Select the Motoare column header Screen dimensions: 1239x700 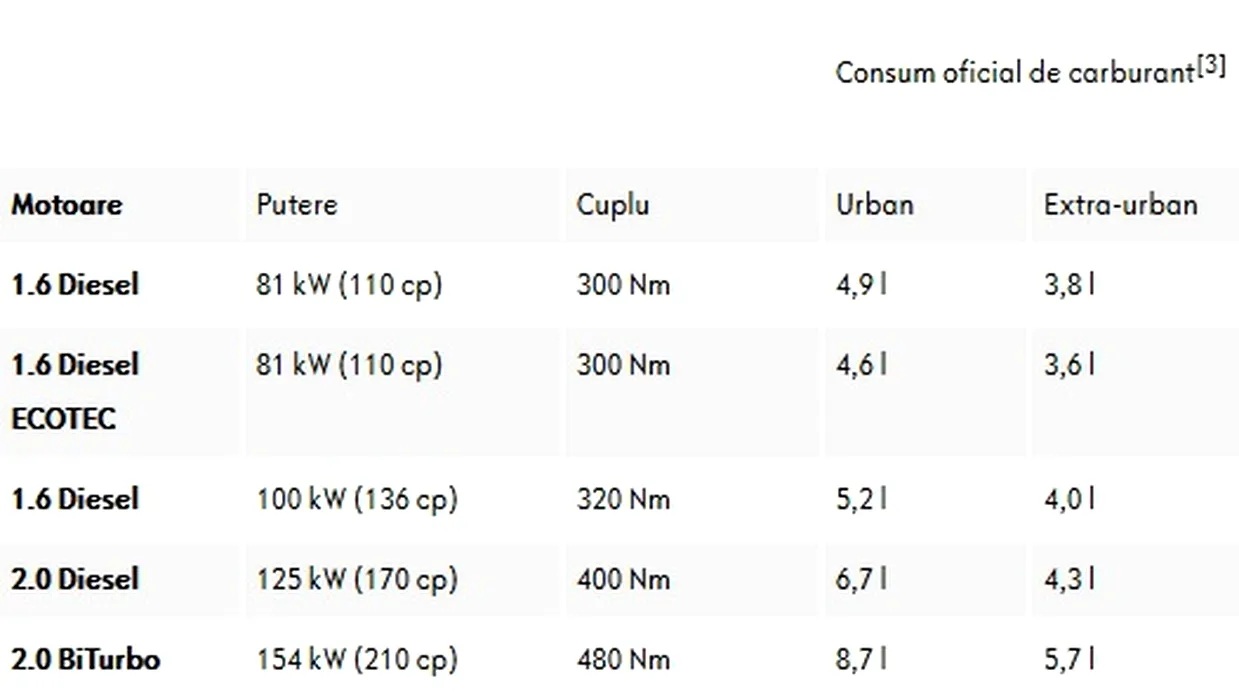point(66,205)
